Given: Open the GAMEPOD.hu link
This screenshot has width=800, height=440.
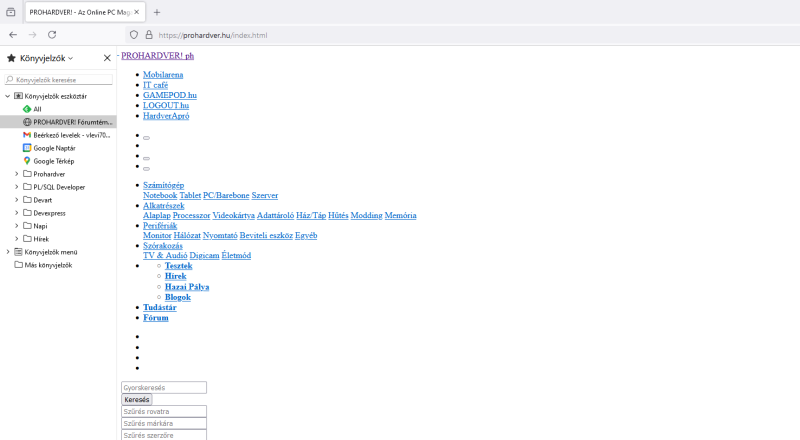Looking at the screenshot, I should [169, 95].
